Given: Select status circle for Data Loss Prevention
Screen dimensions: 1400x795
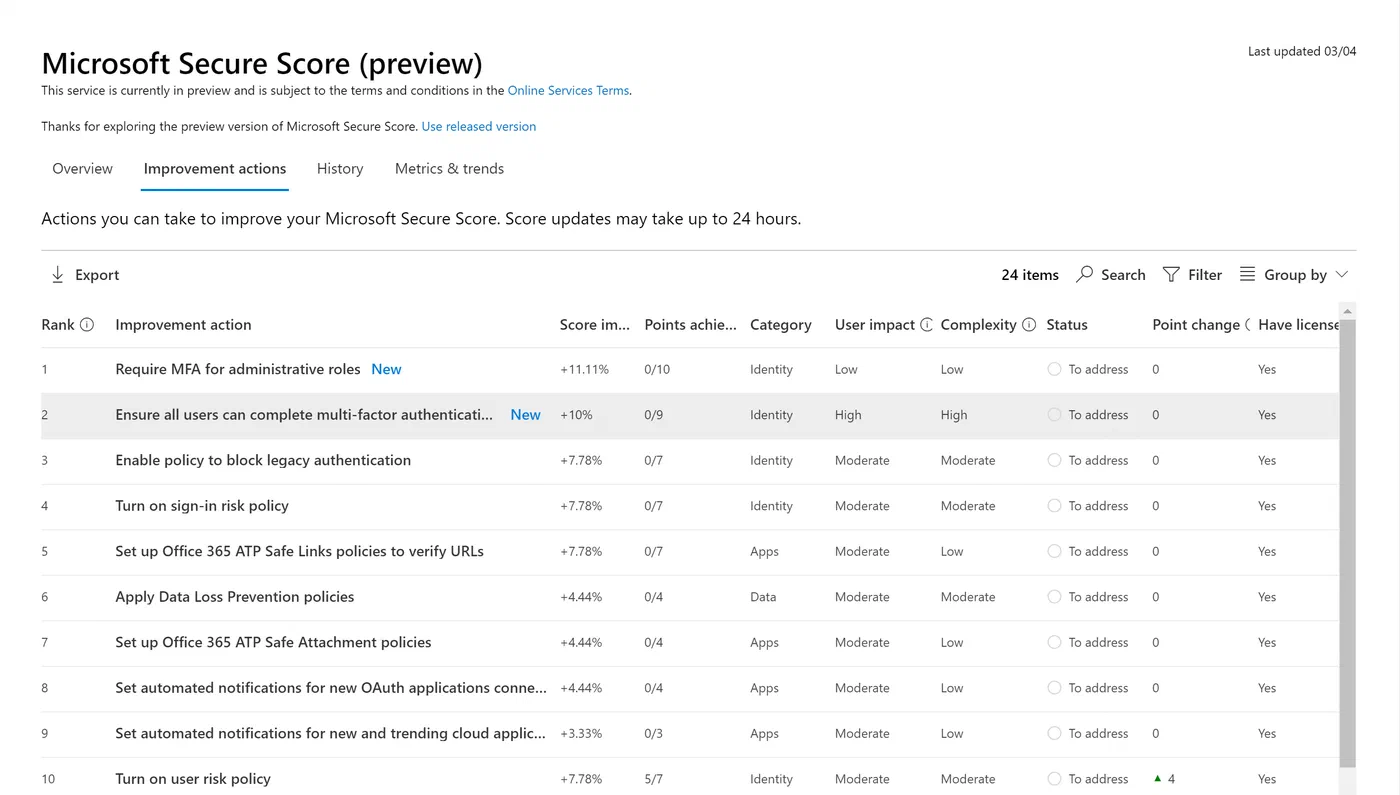Looking at the screenshot, I should [x=1054, y=596].
